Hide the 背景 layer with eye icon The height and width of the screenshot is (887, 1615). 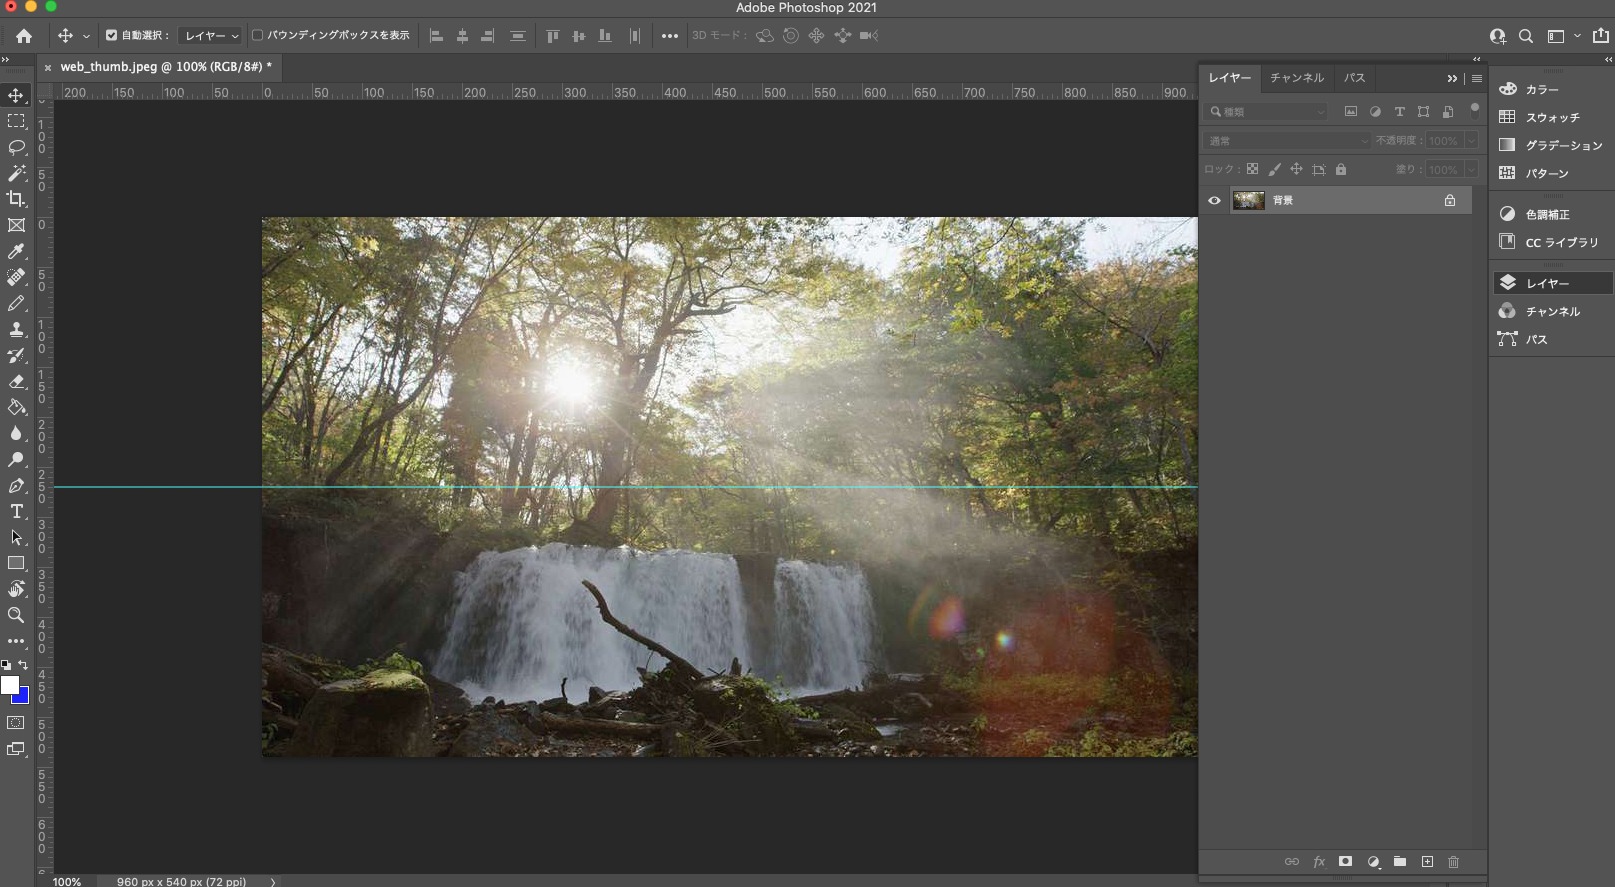(x=1214, y=201)
